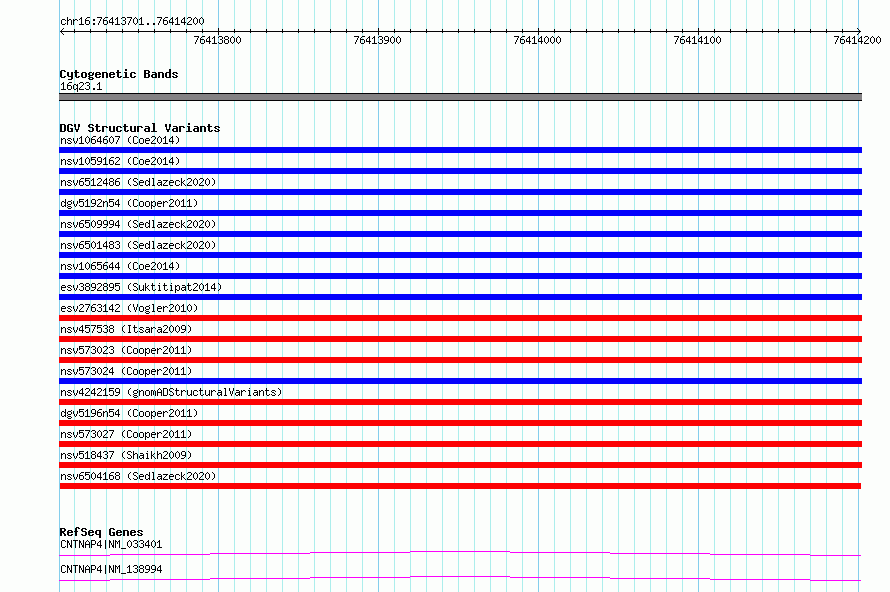Image resolution: width=890 pixels, height=592 pixels.
Task: Open variant nsv1059162 (Coe2014) label
Action: click(x=120, y=161)
